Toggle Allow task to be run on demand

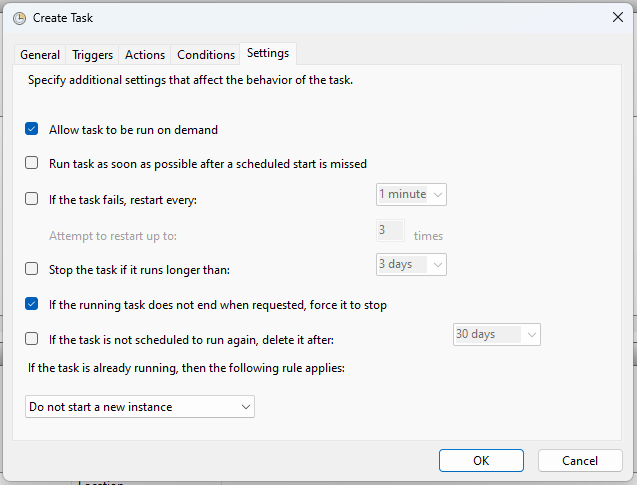click(32, 129)
